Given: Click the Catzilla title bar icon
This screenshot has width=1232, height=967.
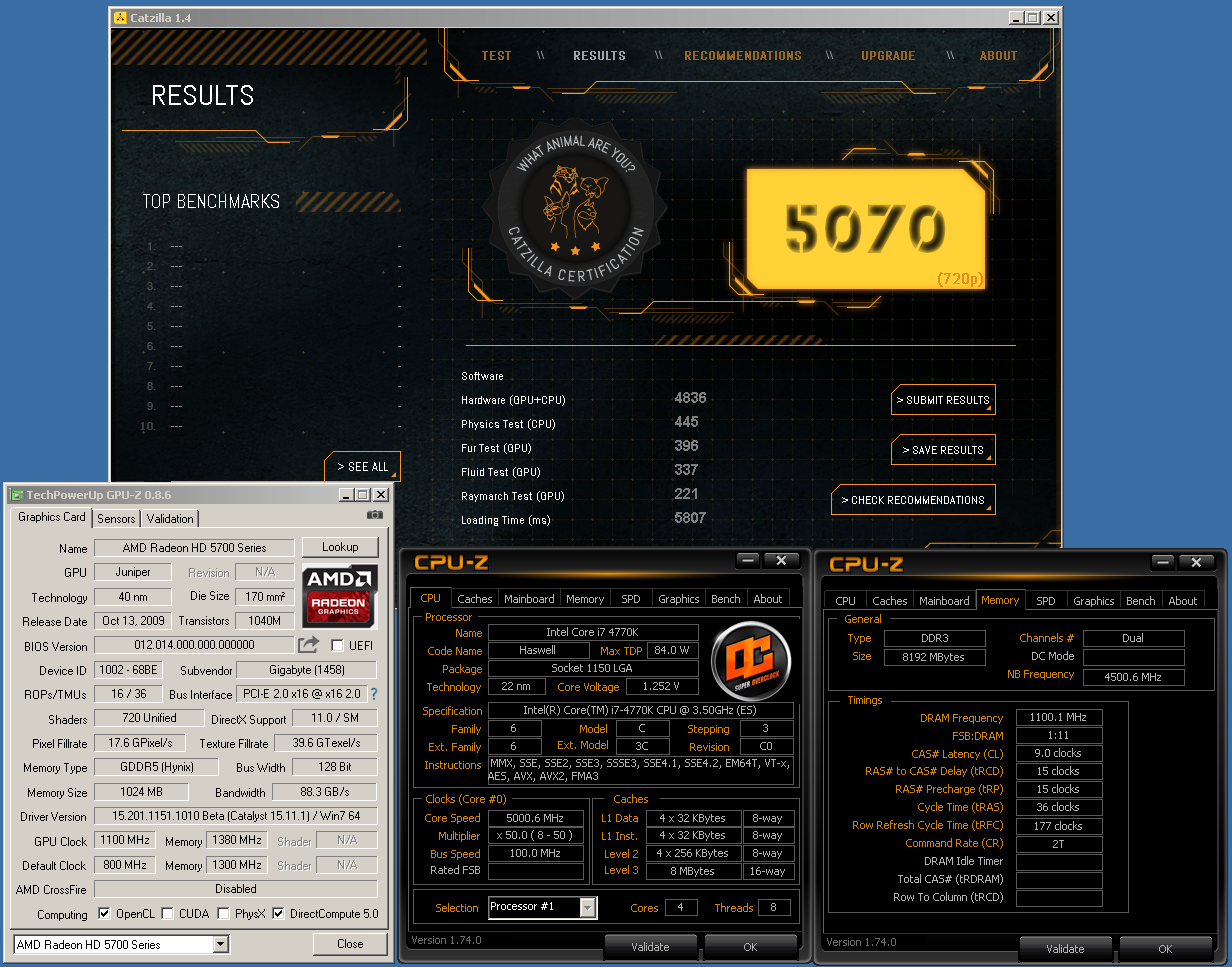Looking at the screenshot, I should pyautogui.click(x=120, y=17).
